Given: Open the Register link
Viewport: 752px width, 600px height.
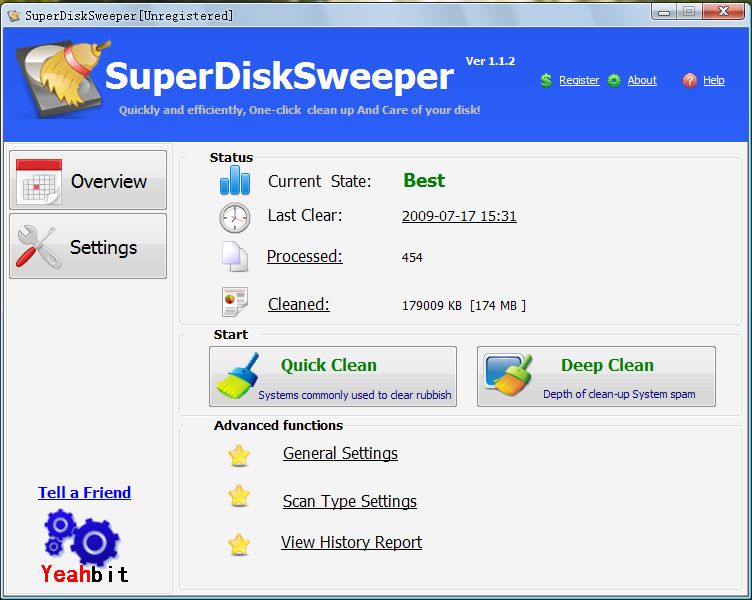Looking at the screenshot, I should click(x=579, y=80).
